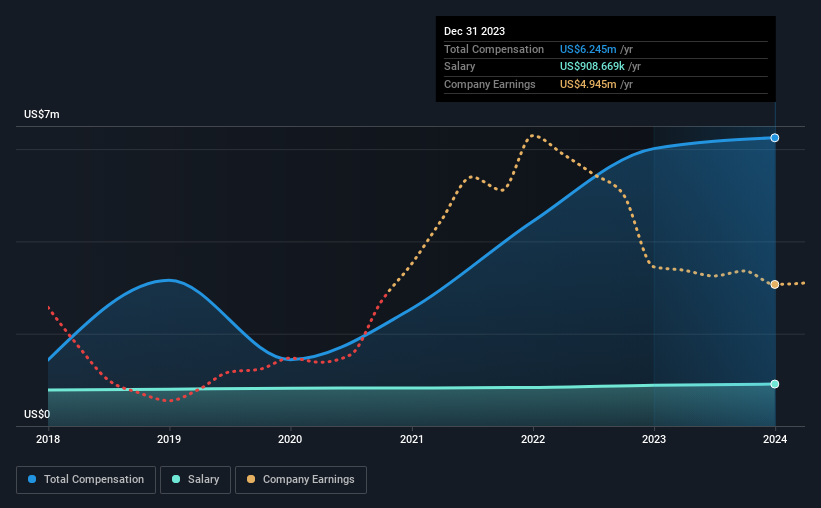Click the Salary label in tooltip
Screen dimensions: 821x508
coord(460,67)
